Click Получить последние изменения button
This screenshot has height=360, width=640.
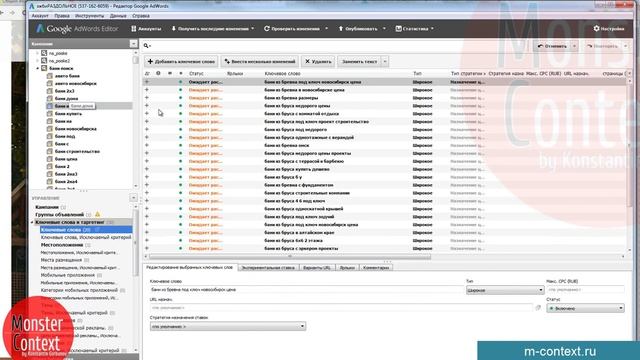click(x=209, y=29)
